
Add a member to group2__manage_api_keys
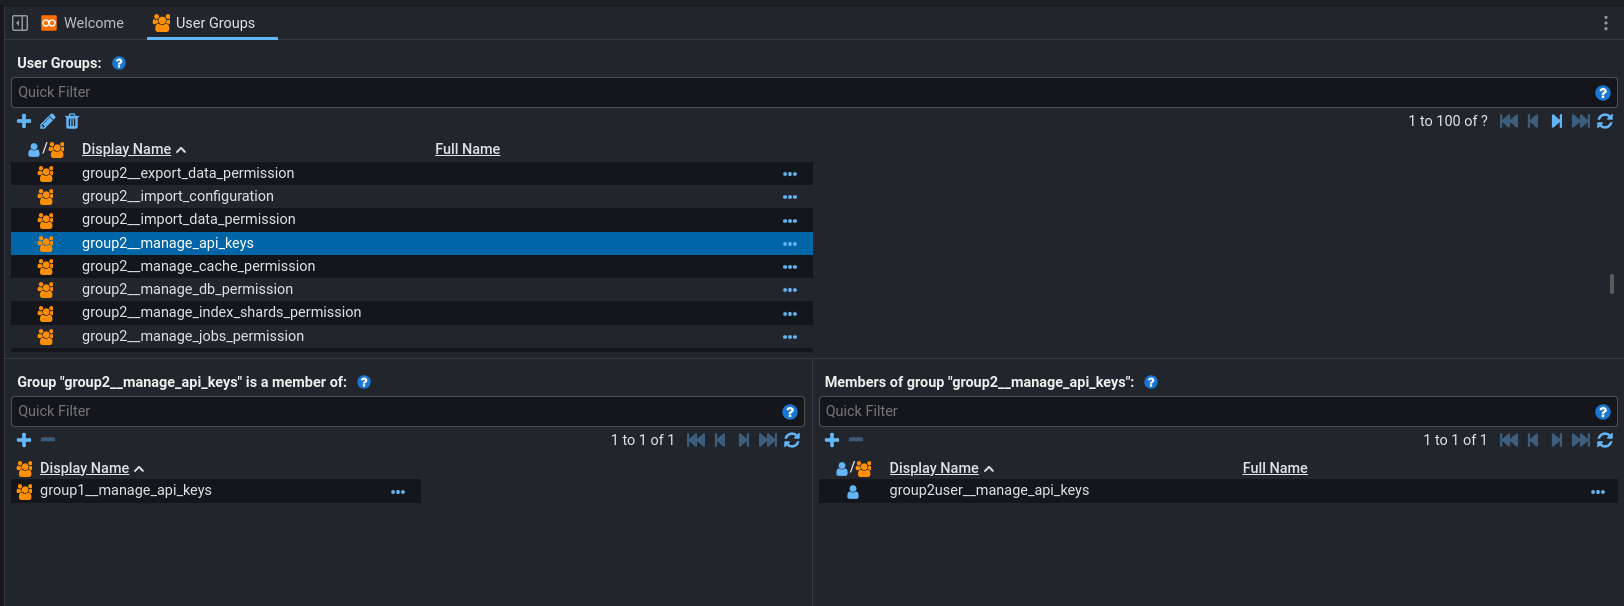point(832,440)
